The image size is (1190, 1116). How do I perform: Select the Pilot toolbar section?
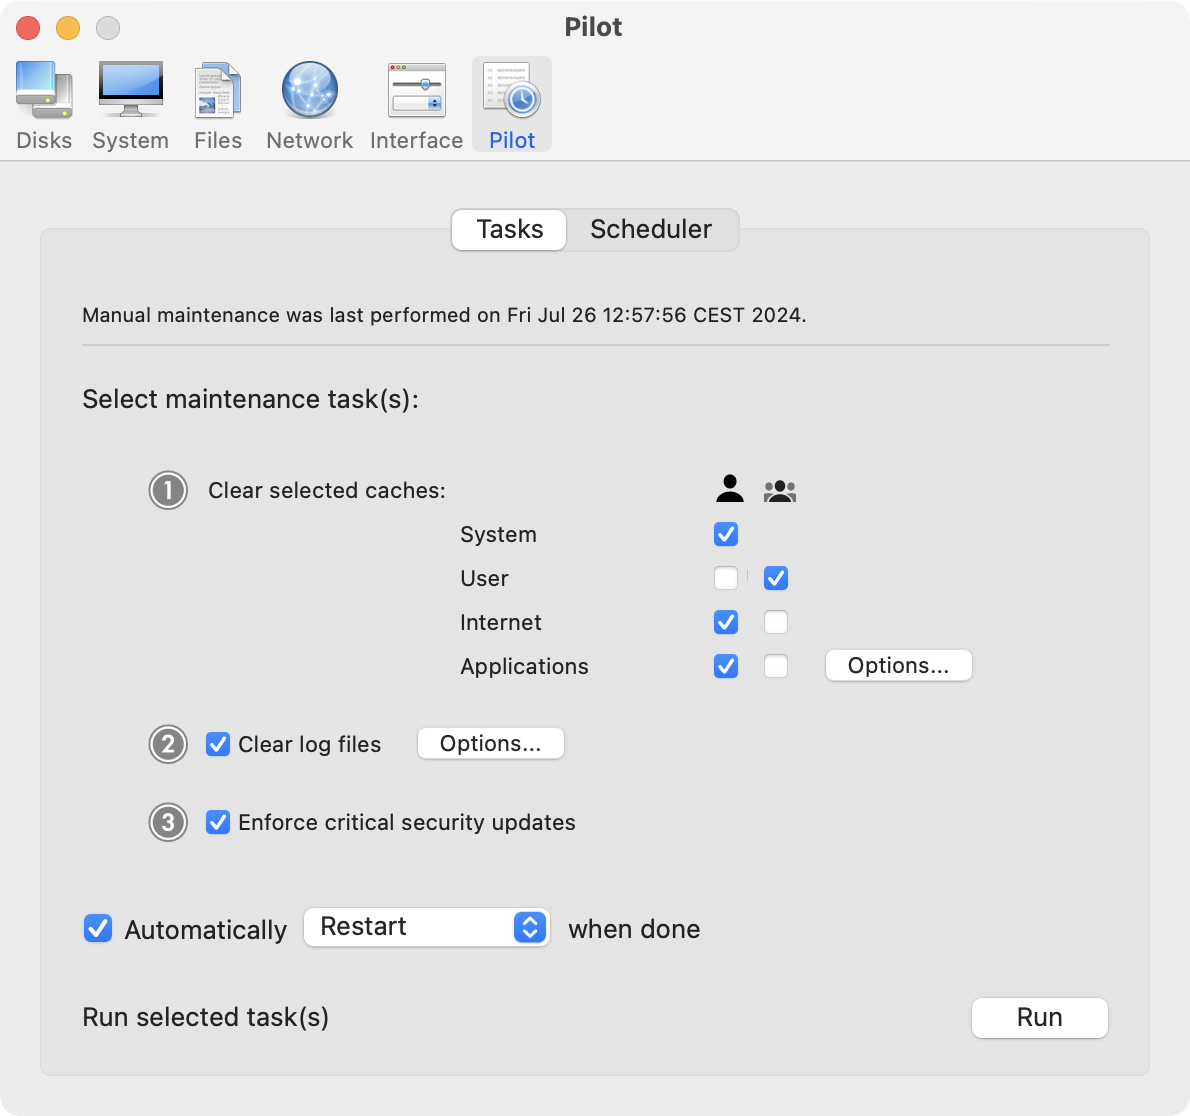[x=512, y=106]
